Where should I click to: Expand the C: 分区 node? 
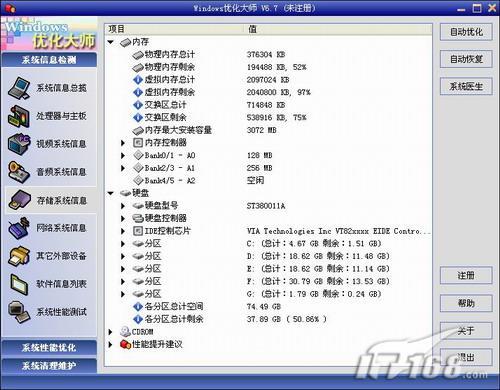(x=123, y=244)
